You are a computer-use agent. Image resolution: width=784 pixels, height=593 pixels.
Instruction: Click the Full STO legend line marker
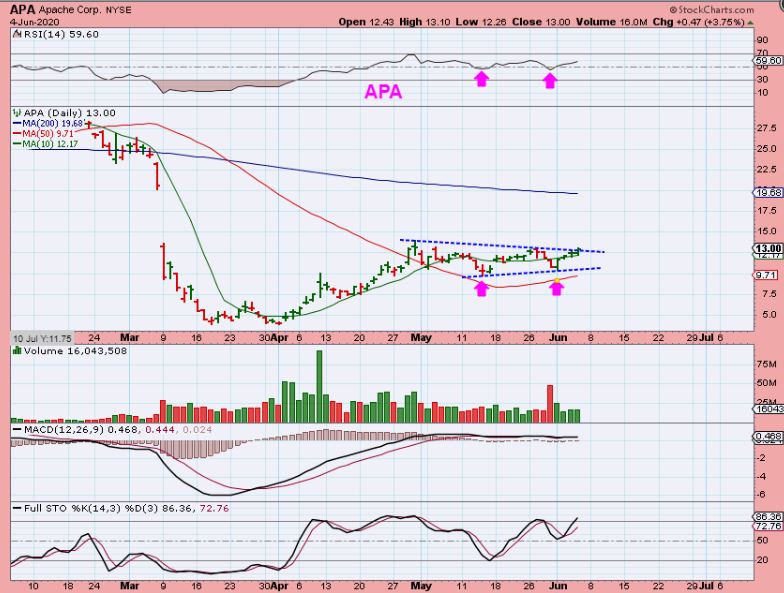[x=16, y=508]
